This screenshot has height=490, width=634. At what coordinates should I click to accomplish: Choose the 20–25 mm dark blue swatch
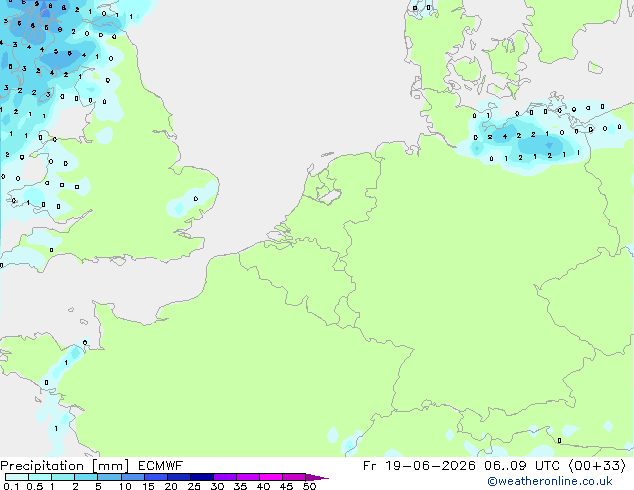pyautogui.click(x=179, y=477)
